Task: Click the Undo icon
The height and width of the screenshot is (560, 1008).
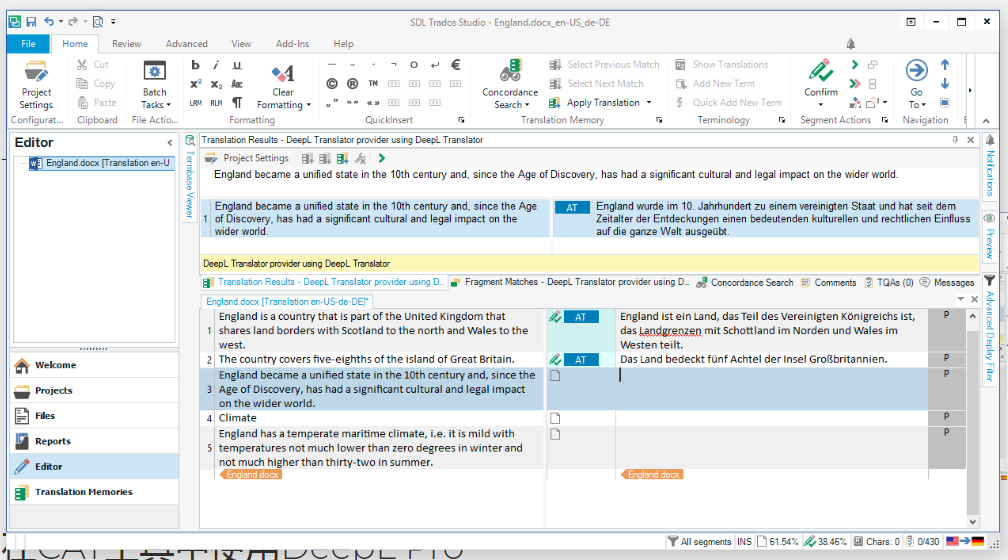Action: click(49, 22)
